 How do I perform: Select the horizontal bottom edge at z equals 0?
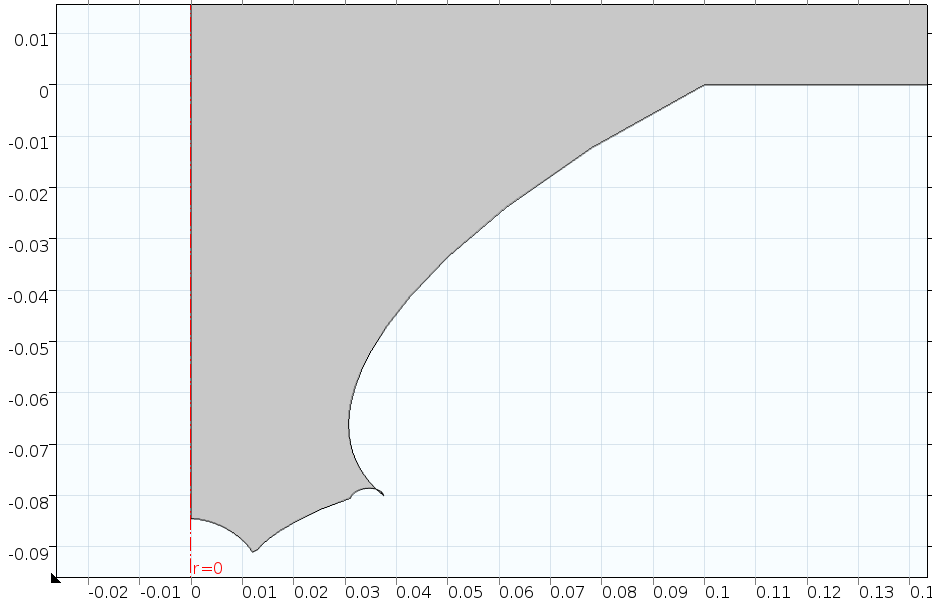[x=816, y=84]
